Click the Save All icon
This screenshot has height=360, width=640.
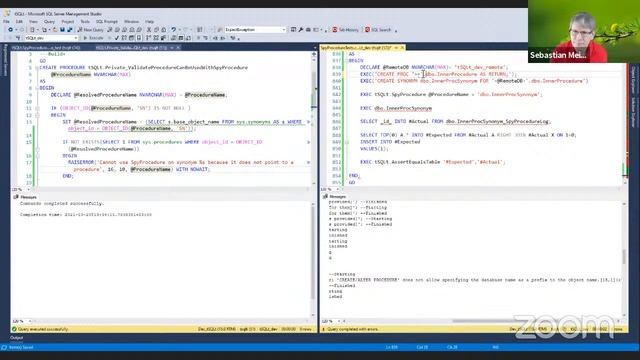click(70, 30)
